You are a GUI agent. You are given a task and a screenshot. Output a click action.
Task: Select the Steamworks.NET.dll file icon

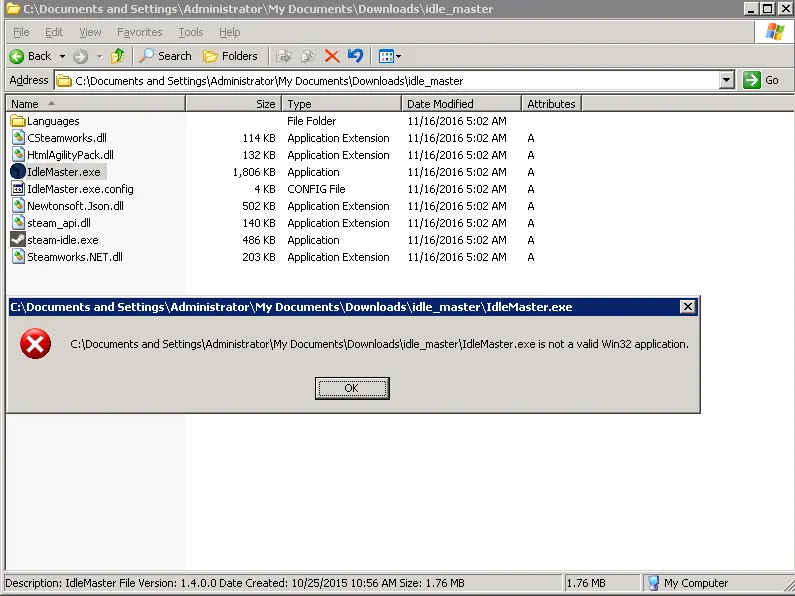tap(18, 257)
